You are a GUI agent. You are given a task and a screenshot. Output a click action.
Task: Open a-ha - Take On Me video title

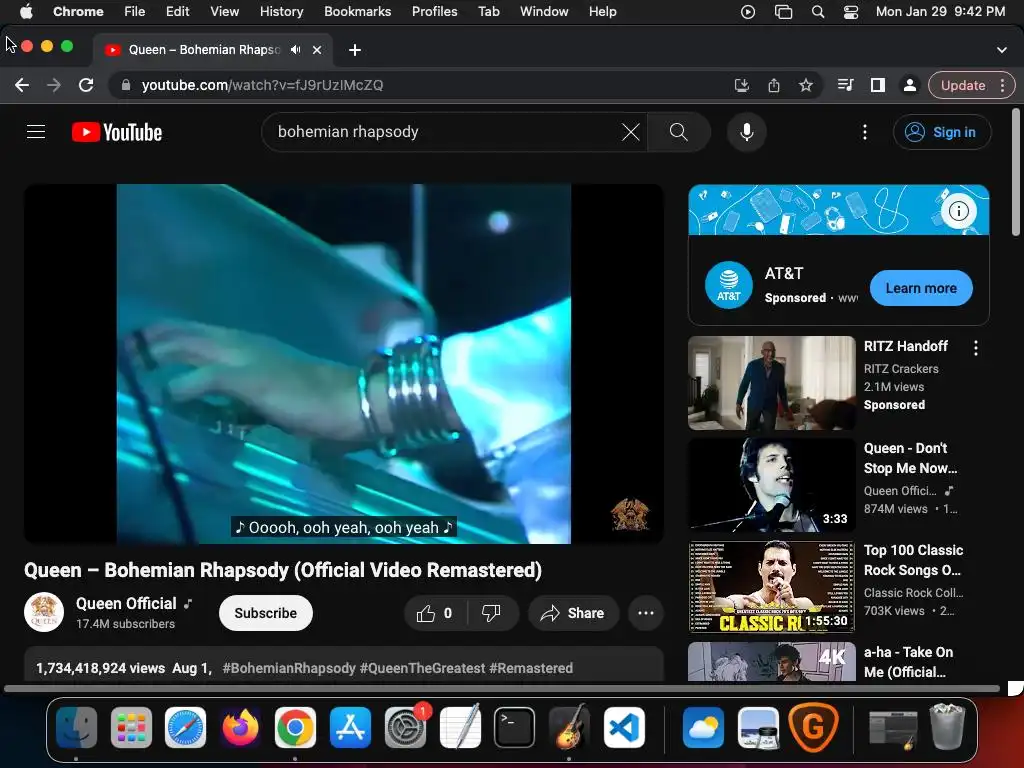[908, 662]
